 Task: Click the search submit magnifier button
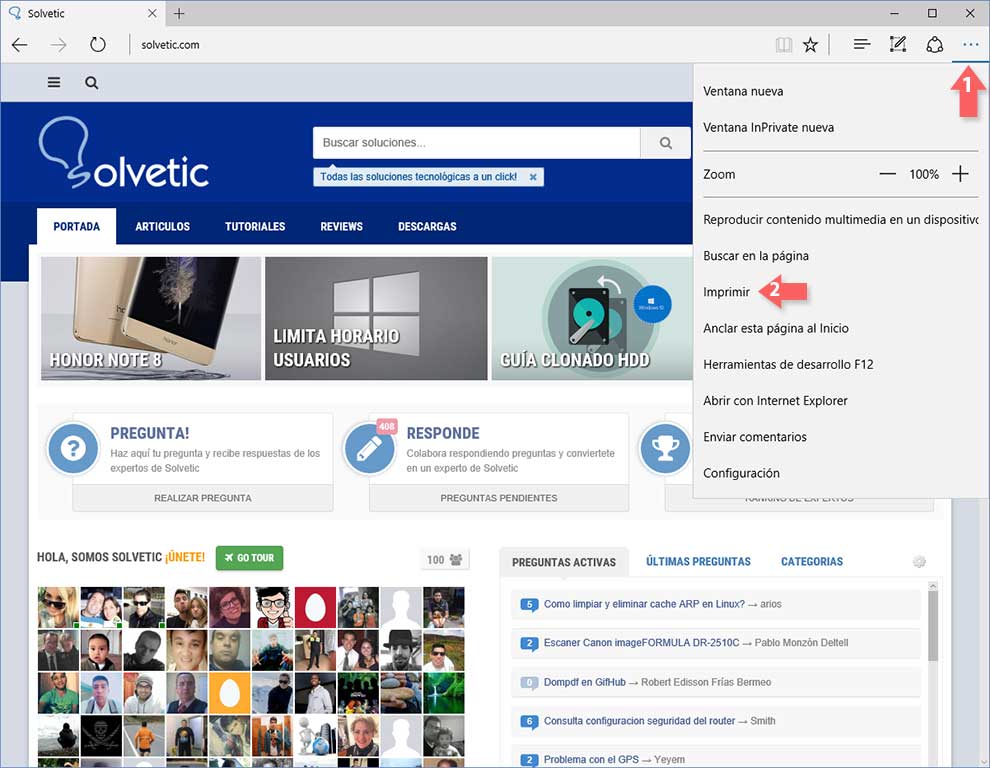(x=665, y=143)
